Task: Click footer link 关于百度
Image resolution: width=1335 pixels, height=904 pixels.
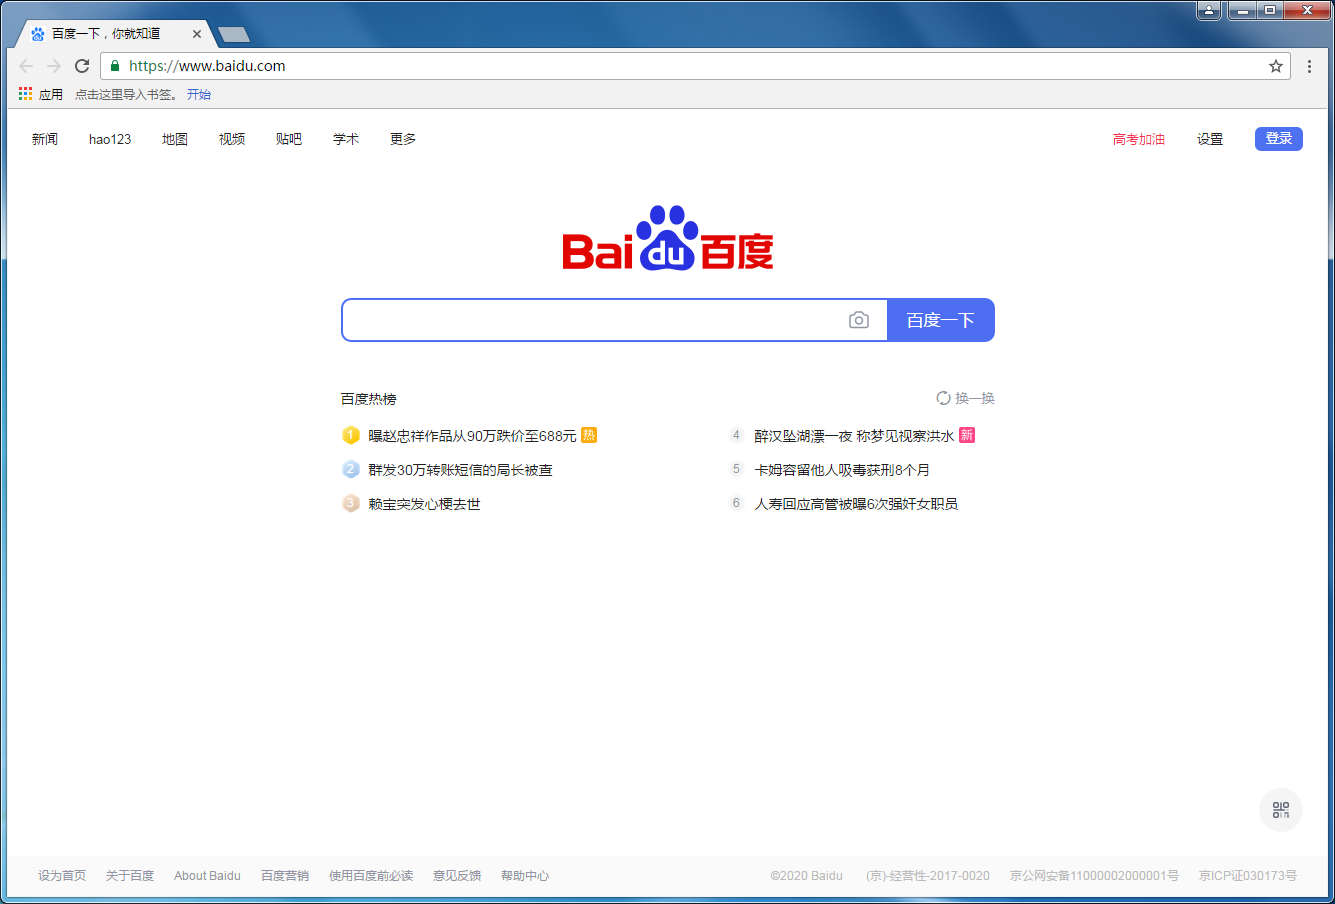Action: click(x=130, y=876)
